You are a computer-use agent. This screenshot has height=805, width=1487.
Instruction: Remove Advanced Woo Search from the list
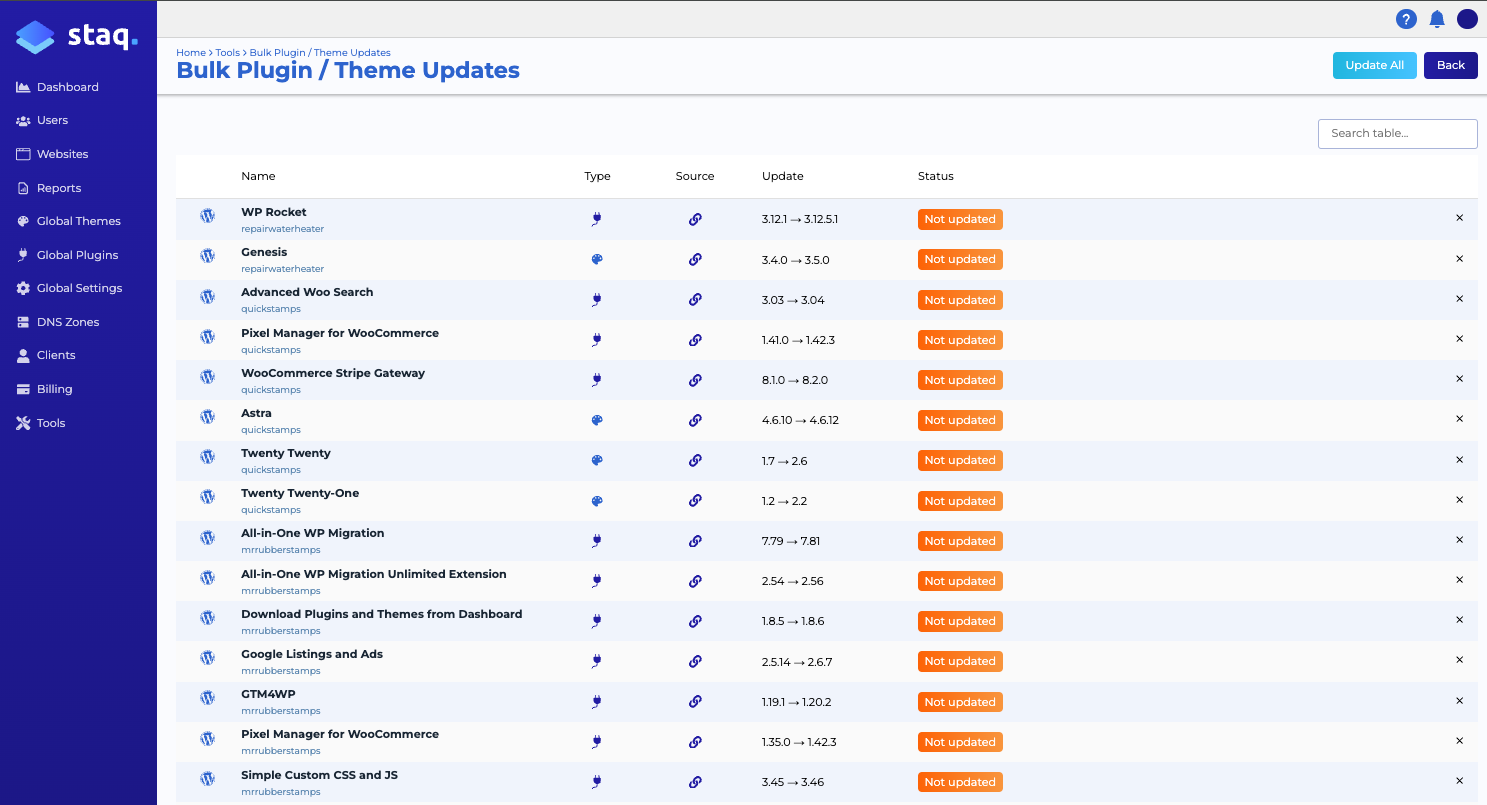click(x=1459, y=299)
